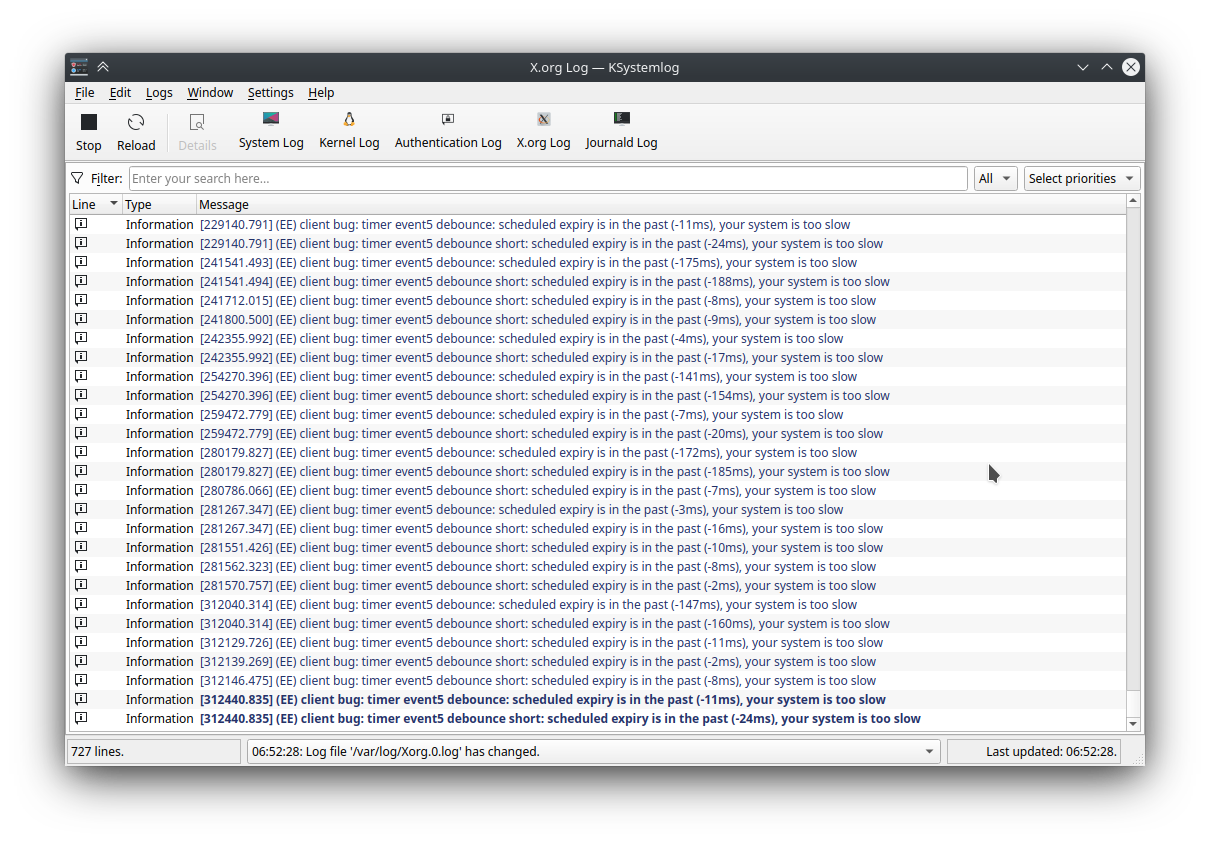Screen dimensions: 1210x843
Task: Open the File menu
Action: point(85,92)
